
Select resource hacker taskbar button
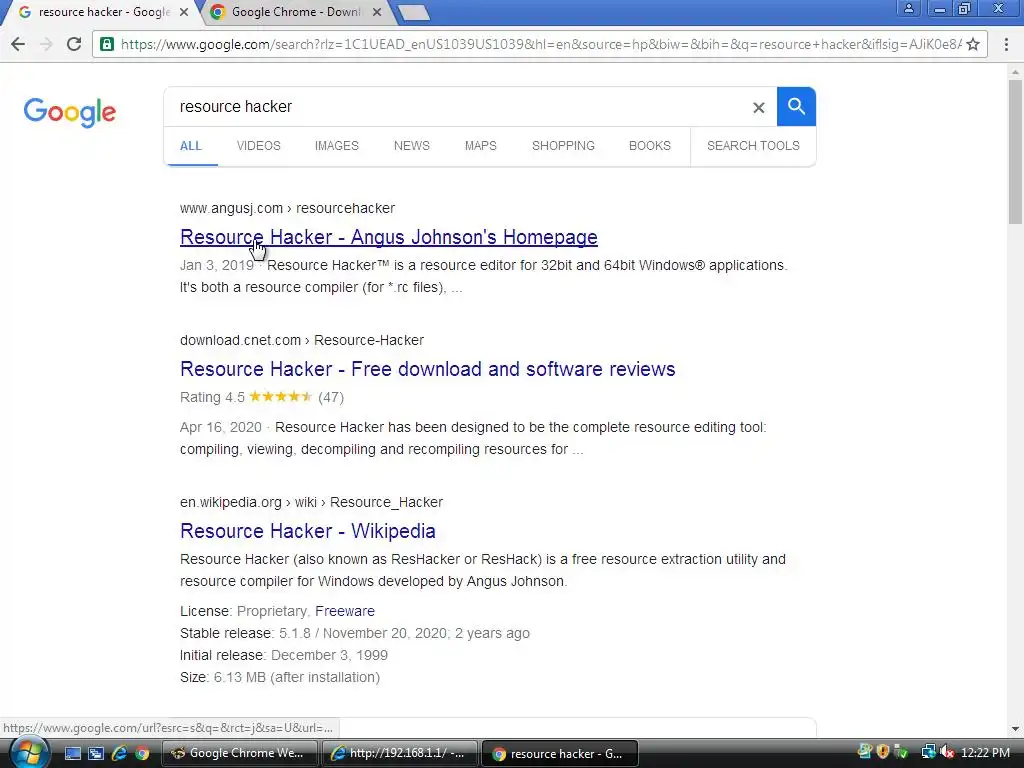pos(559,754)
